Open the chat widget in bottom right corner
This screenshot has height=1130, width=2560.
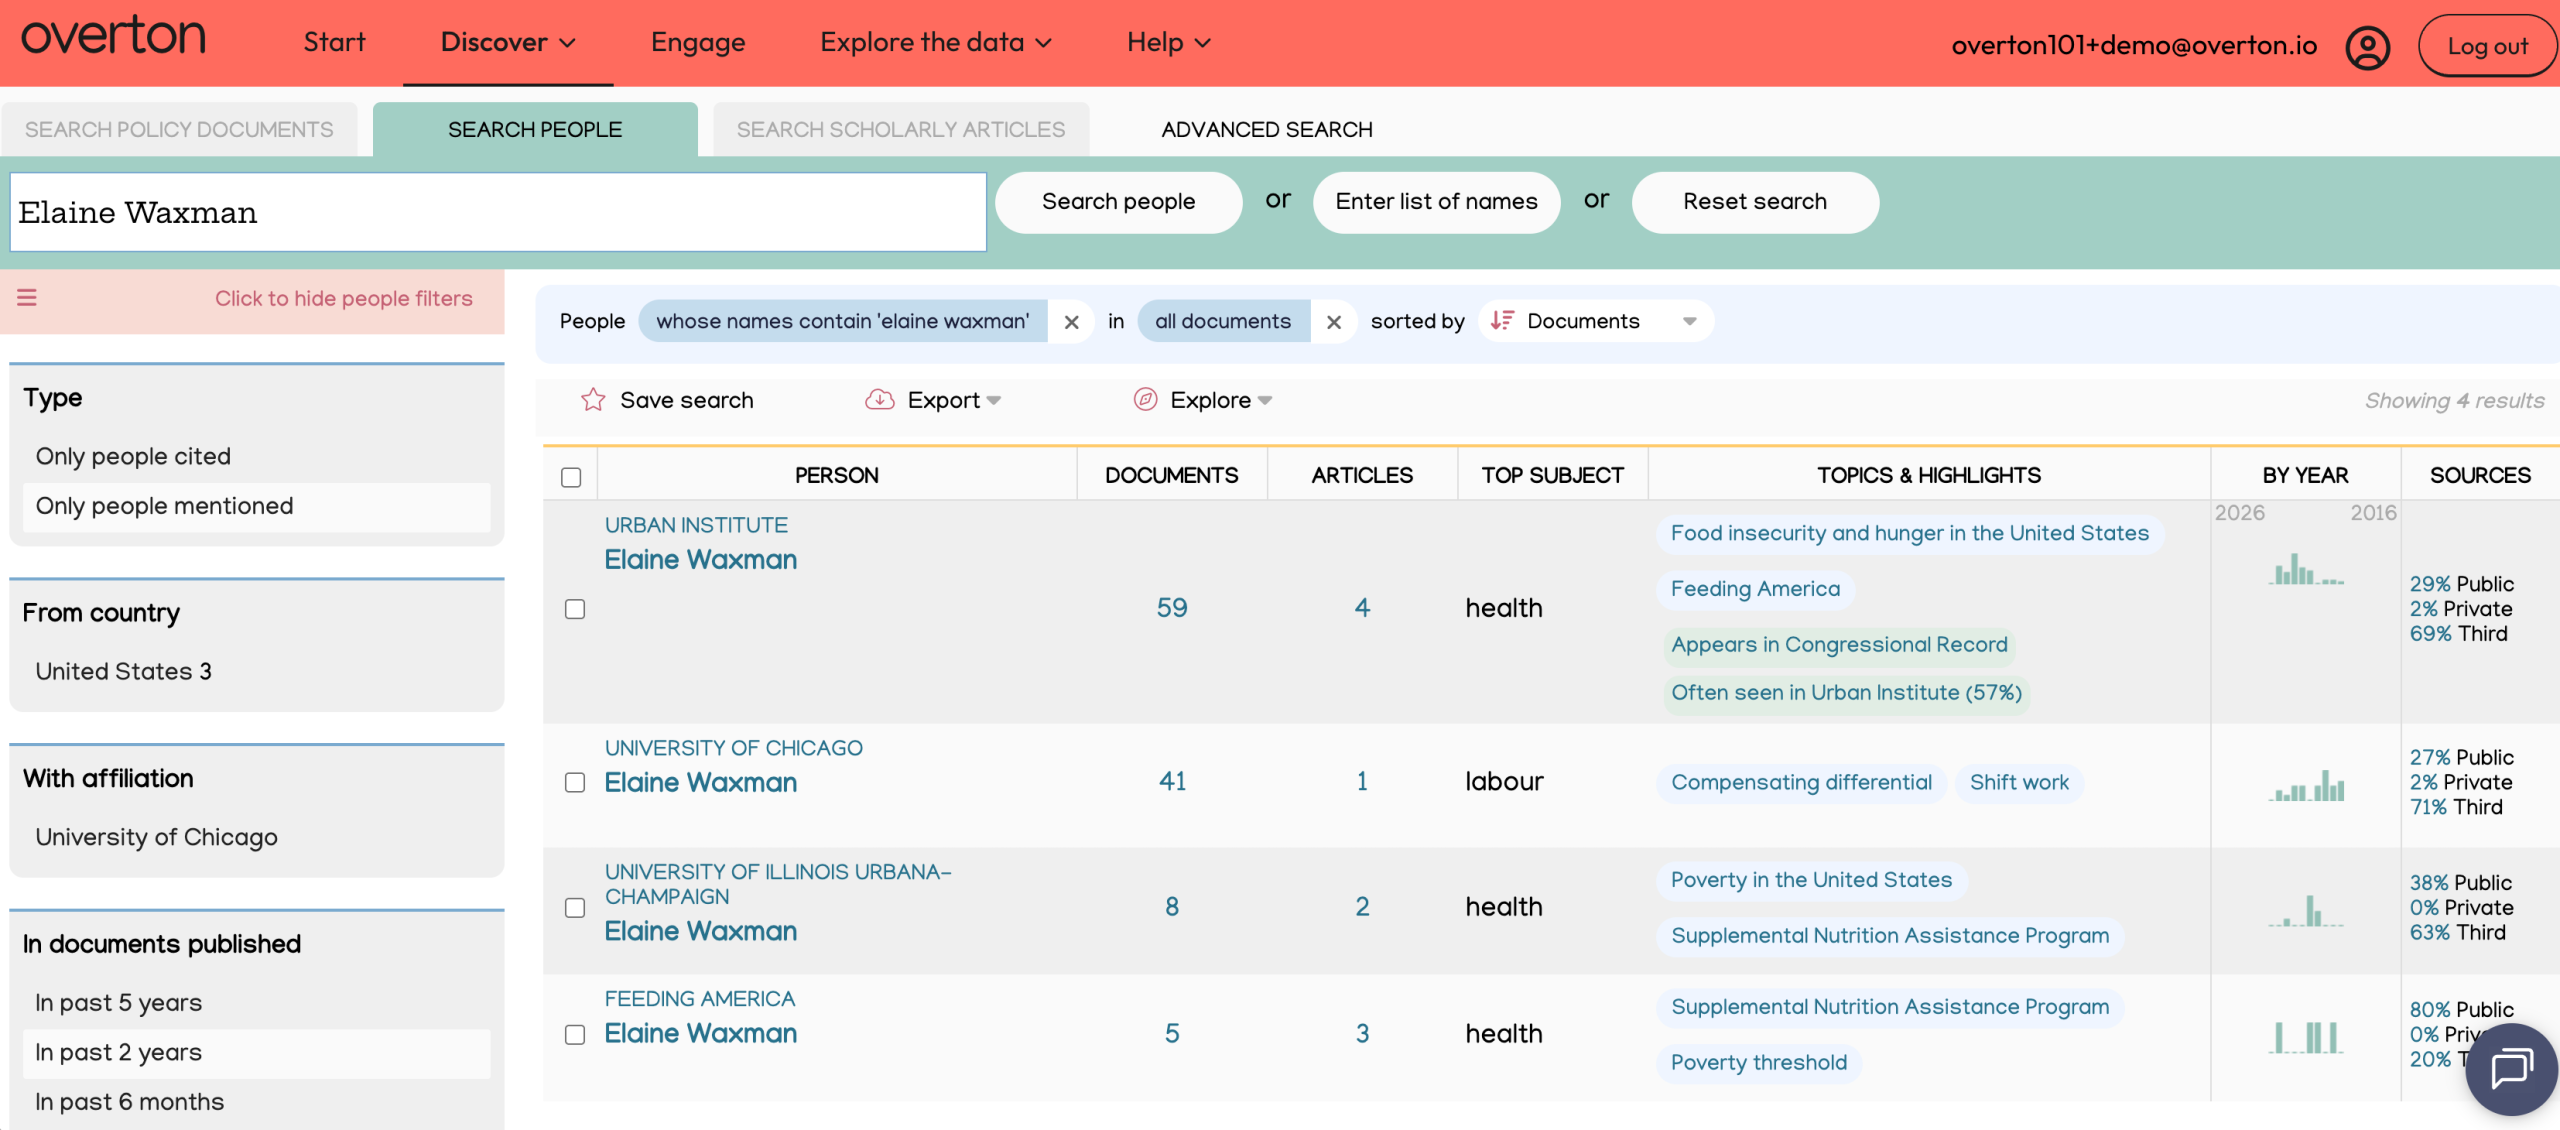click(2509, 1068)
